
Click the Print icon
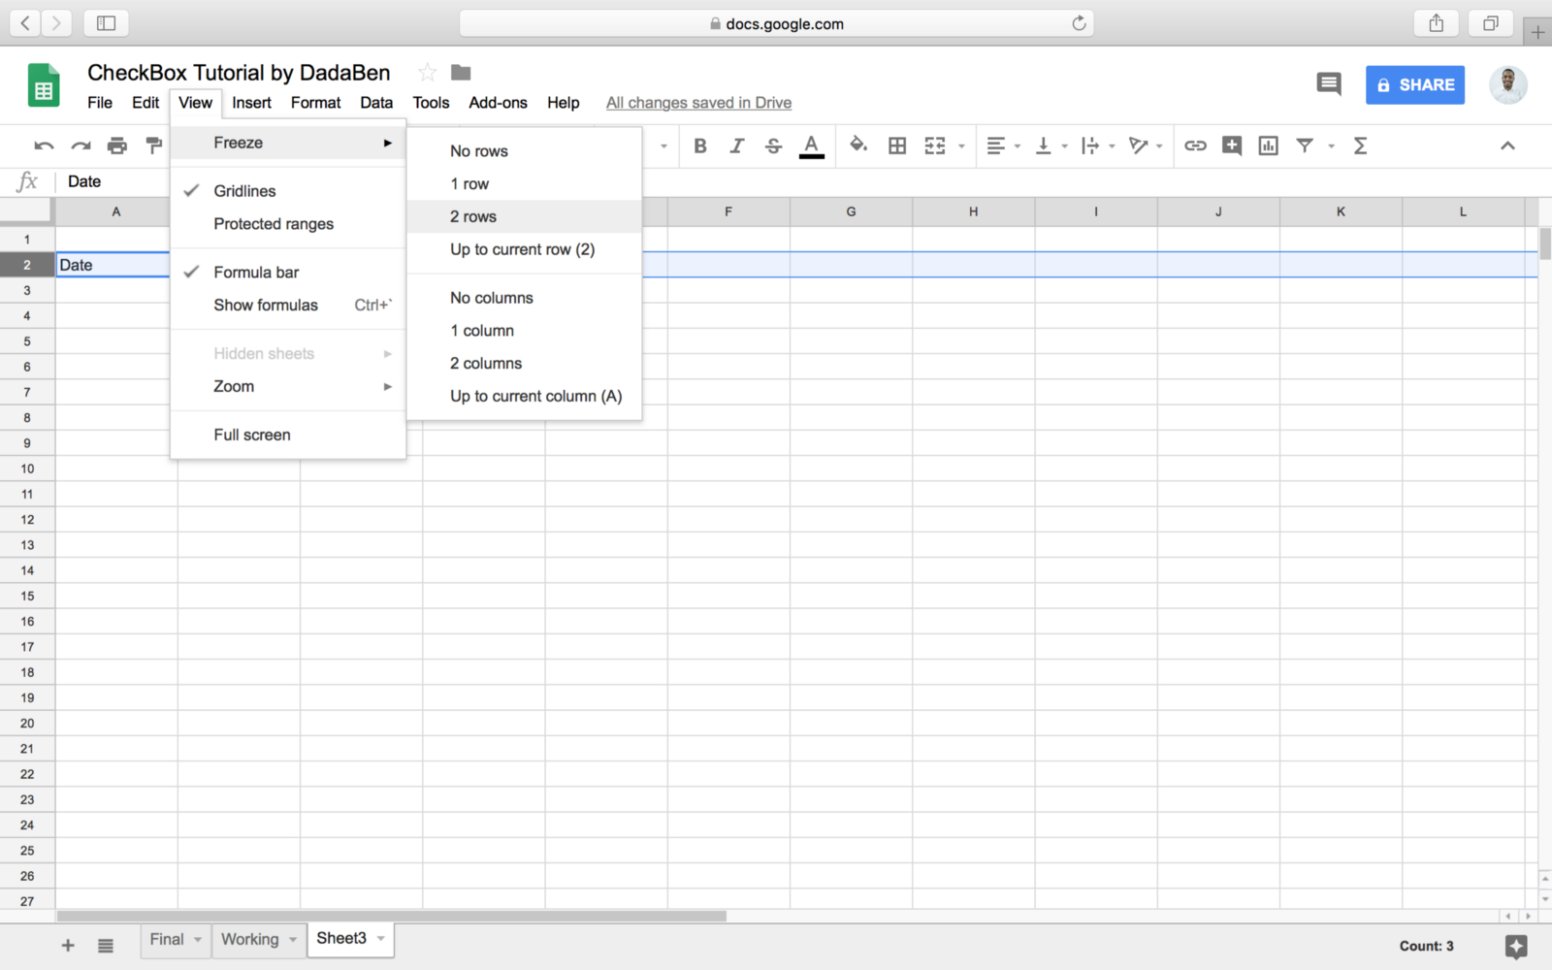[x=117, y=146]
